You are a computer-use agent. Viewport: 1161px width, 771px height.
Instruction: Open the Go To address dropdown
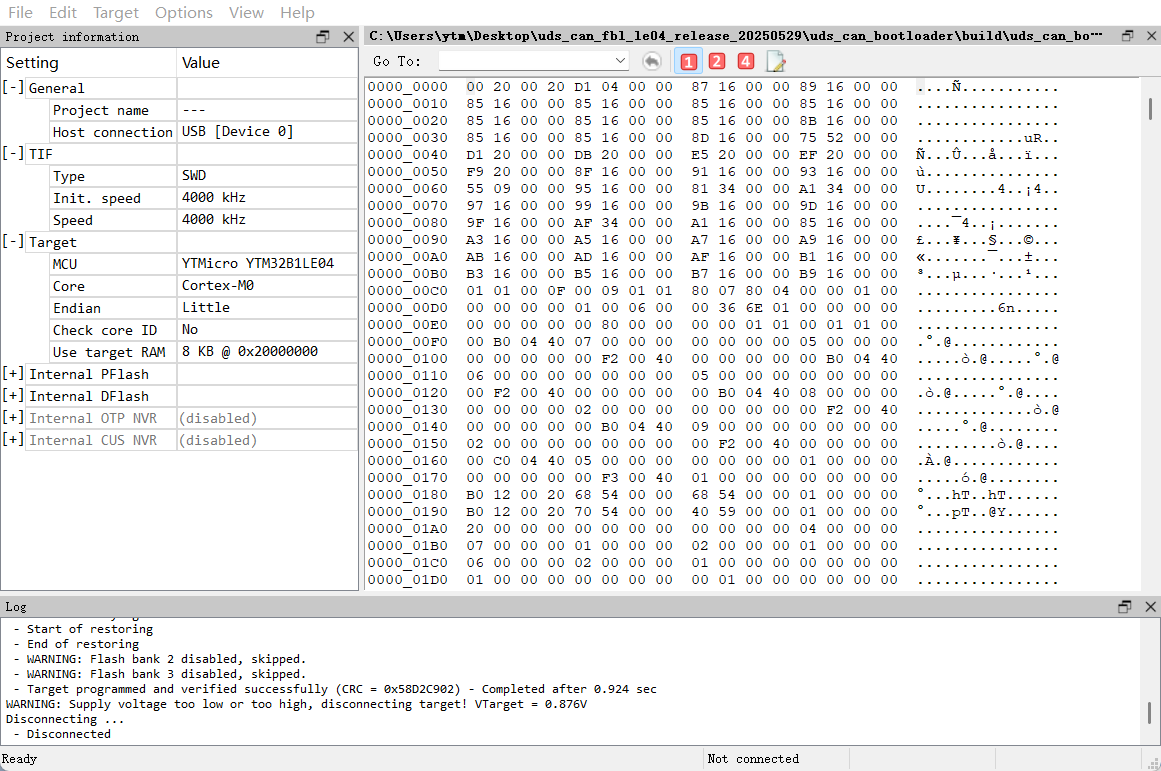click(x=620, y=61)
